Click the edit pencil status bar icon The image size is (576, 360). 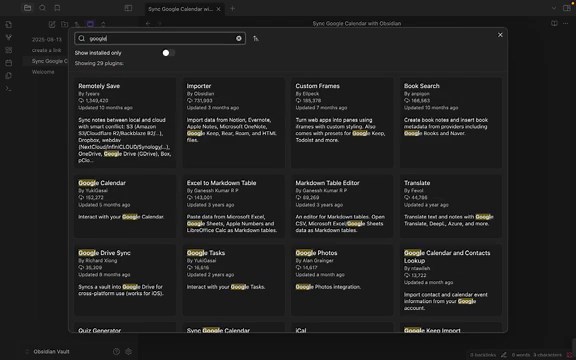pyautogui.click(x=504, y=355)
